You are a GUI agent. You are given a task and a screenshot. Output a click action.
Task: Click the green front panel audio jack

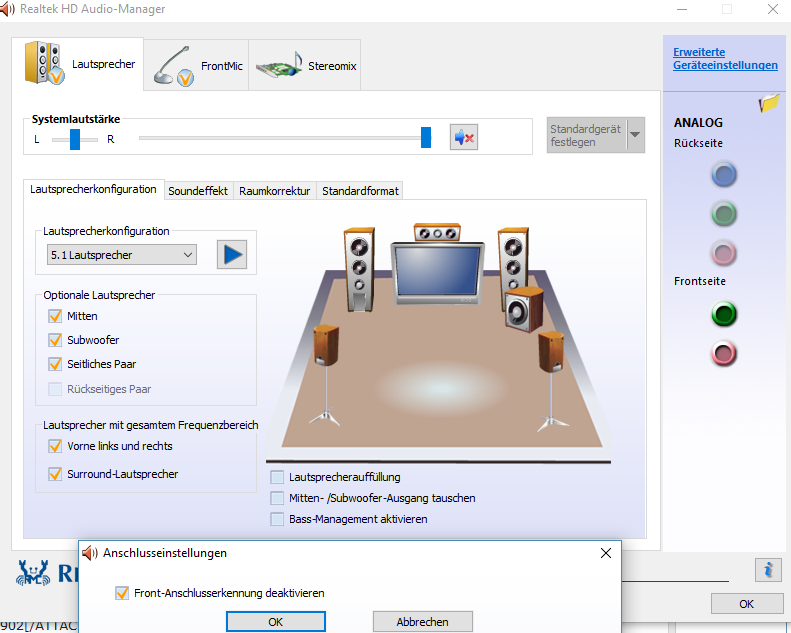coord(724,314)
